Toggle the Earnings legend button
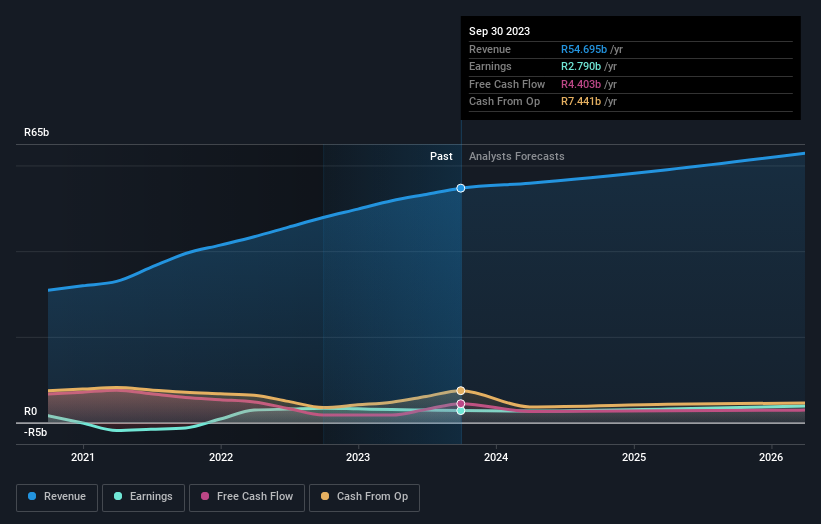The width and height of the screenshot is (821, 524). tap(143, 497)
